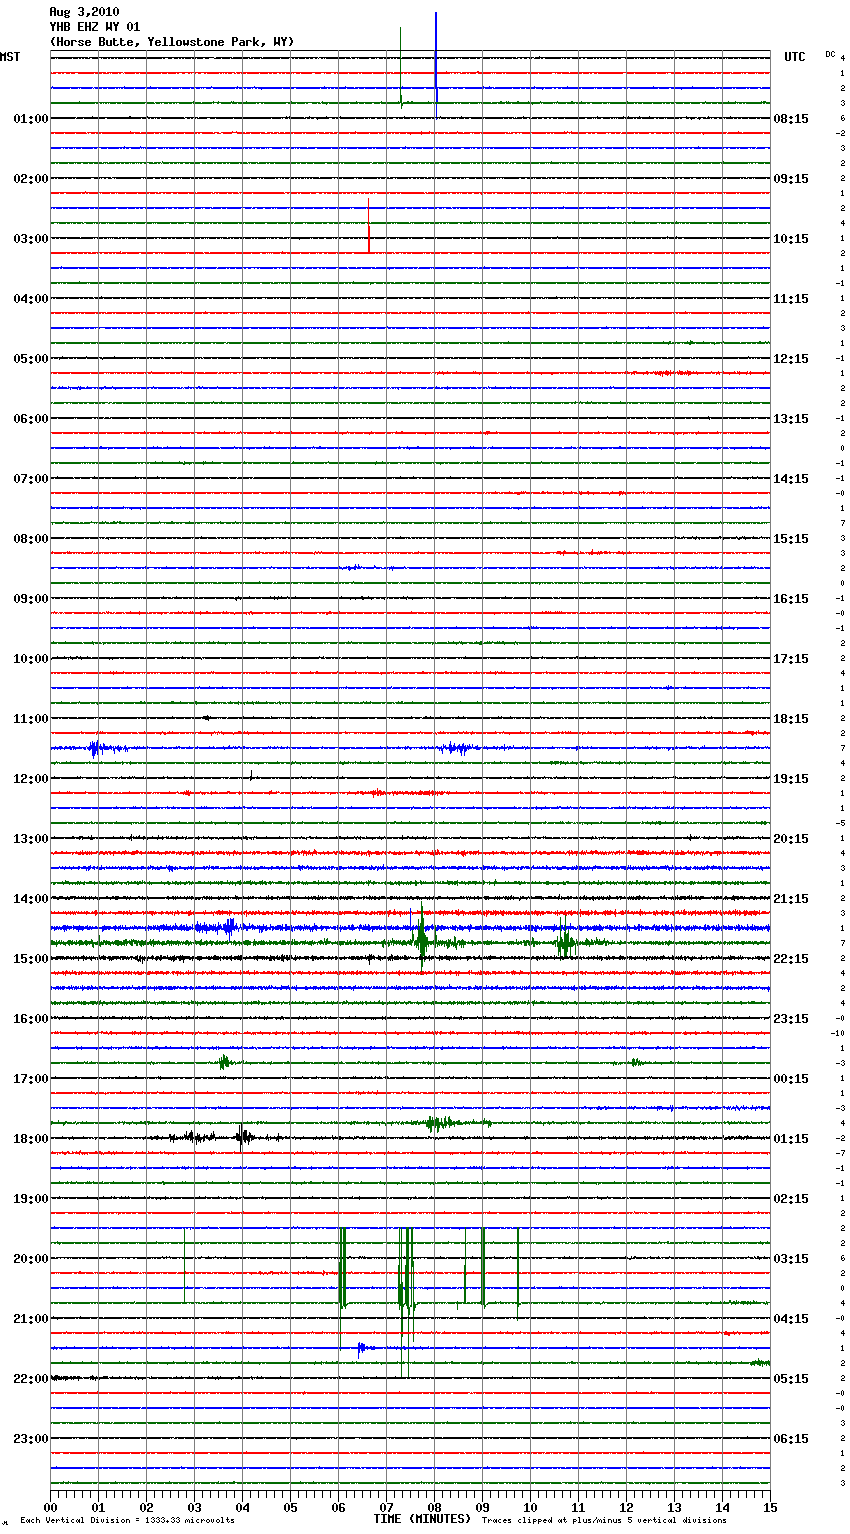Click 'Each Vertical Division = 1333.33 microvolts' note

tap(127, 1521)
